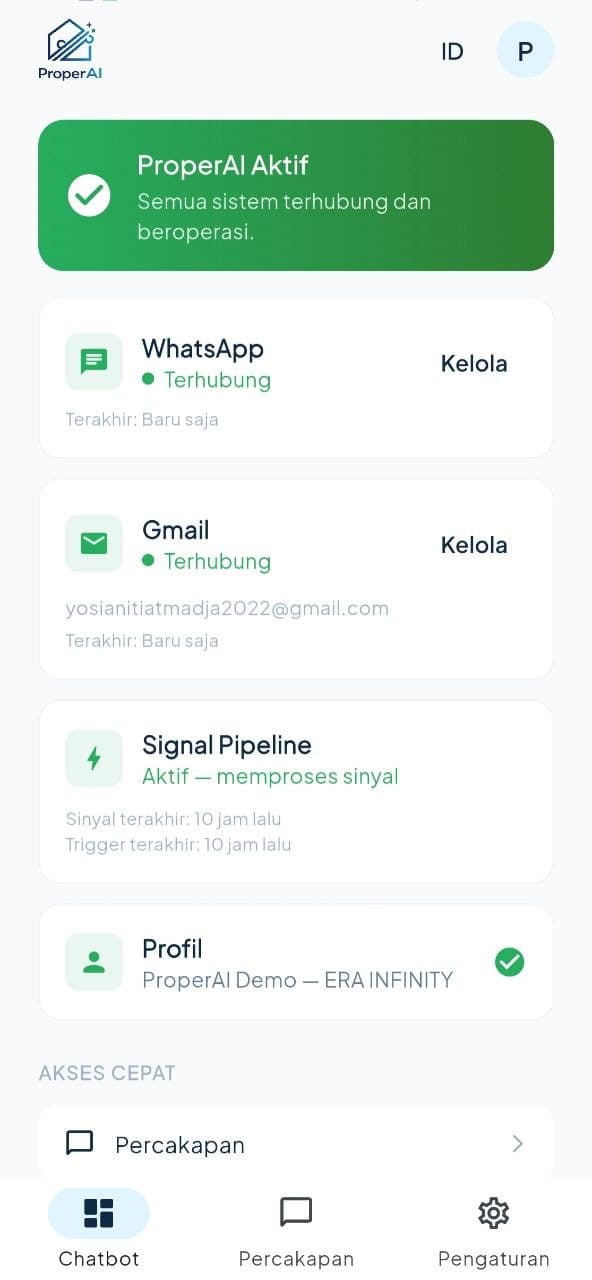Click the Signal Pipeline lightning icon
The height and width of the screenshot is (1280, 592).
[93, 757]
